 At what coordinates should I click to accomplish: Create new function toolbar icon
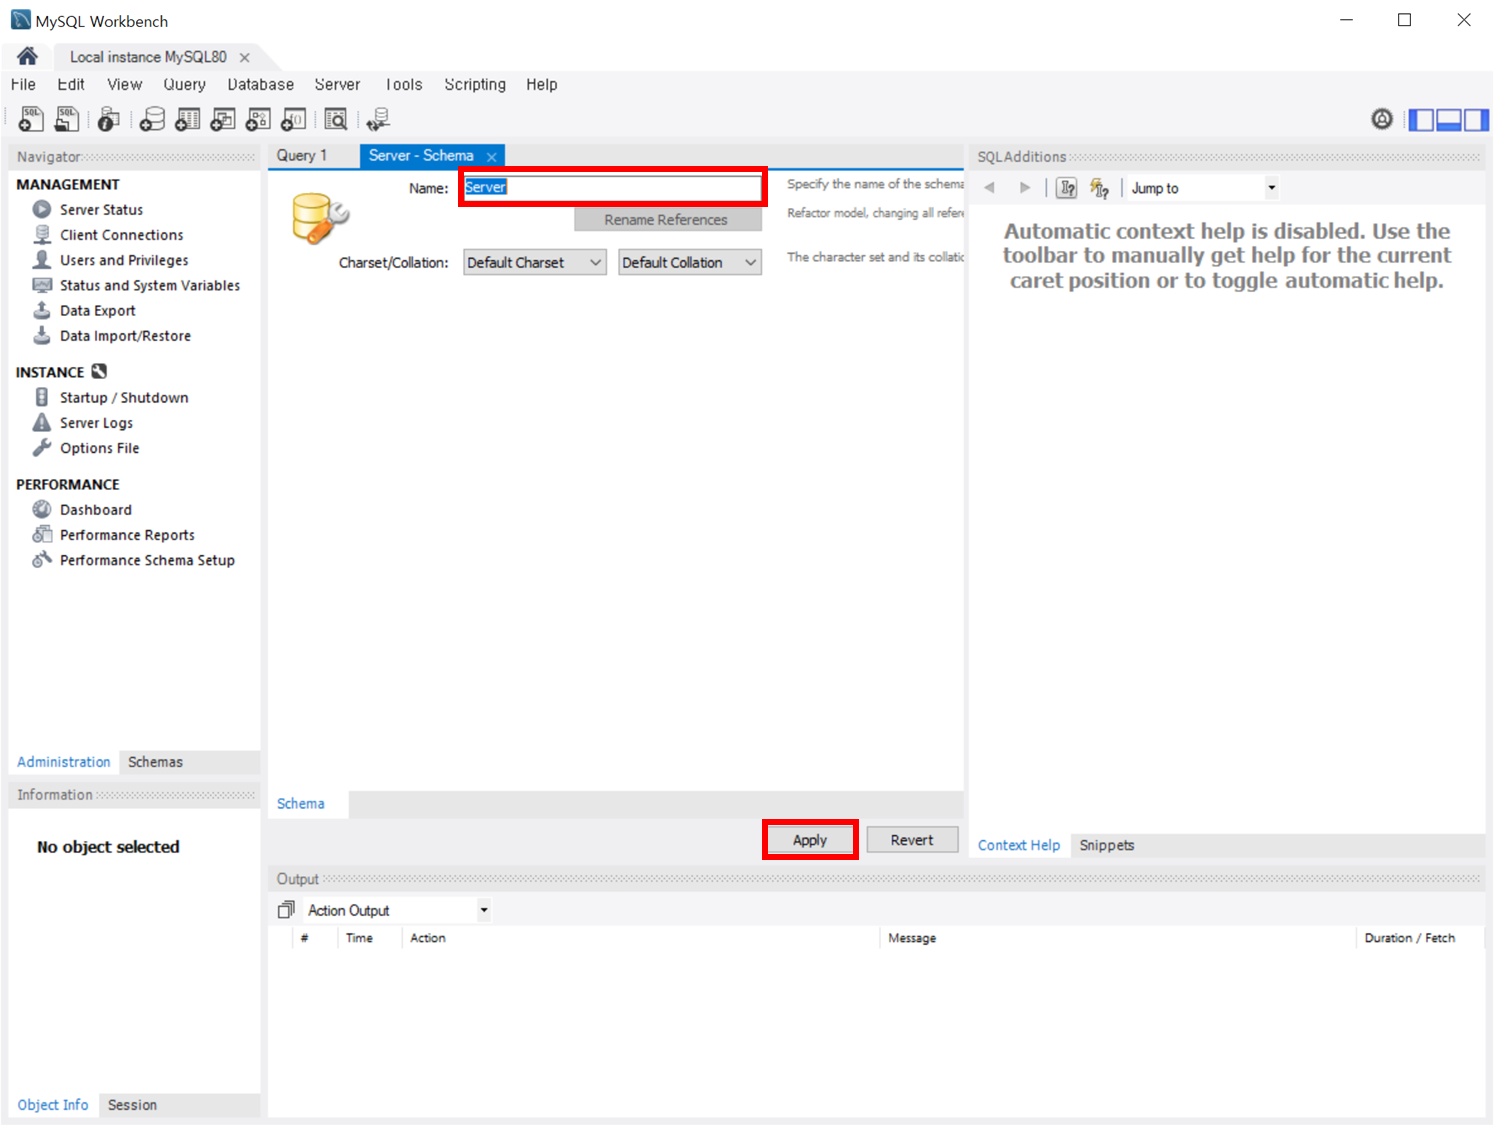pyautogui.click(x=293, y=120)
